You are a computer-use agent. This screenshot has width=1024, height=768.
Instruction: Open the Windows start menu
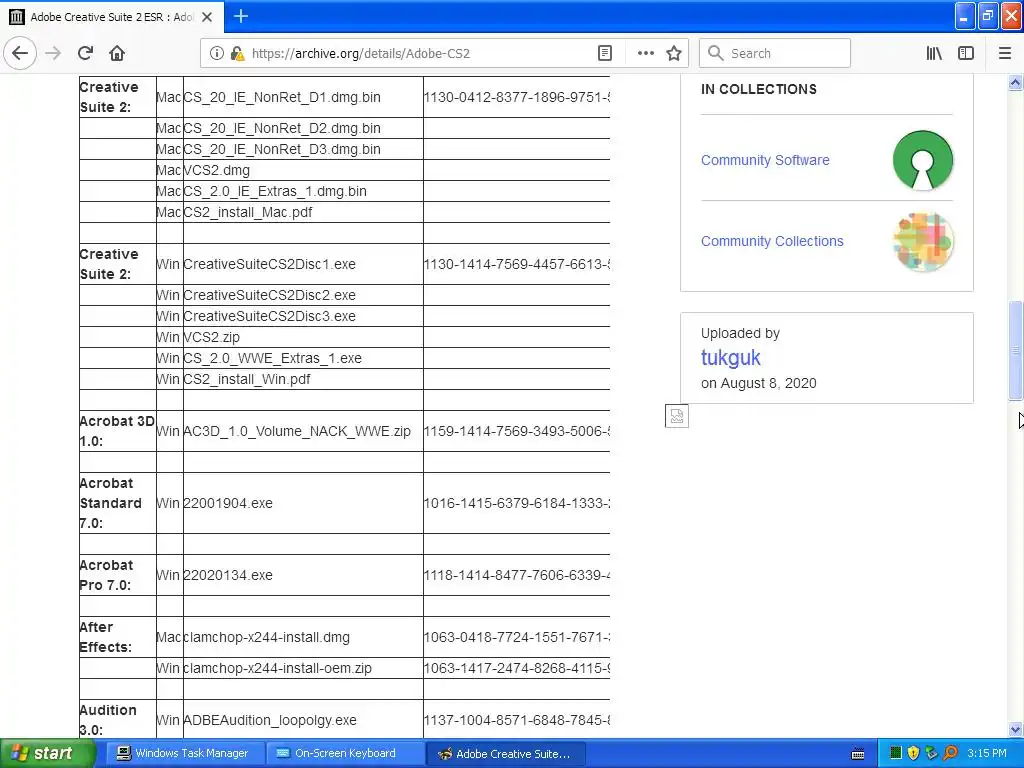[x=47, y=753]
